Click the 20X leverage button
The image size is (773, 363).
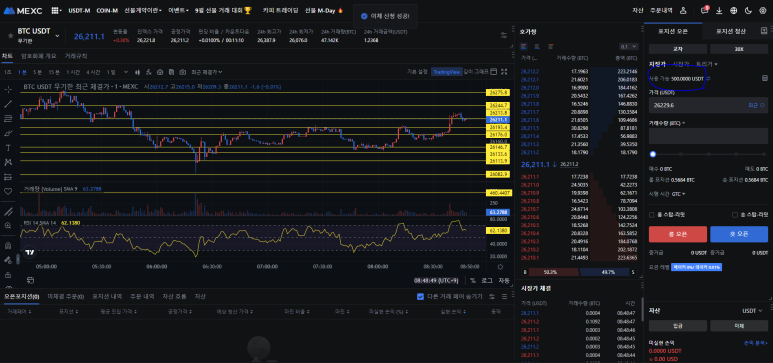[x=738, y=49]
